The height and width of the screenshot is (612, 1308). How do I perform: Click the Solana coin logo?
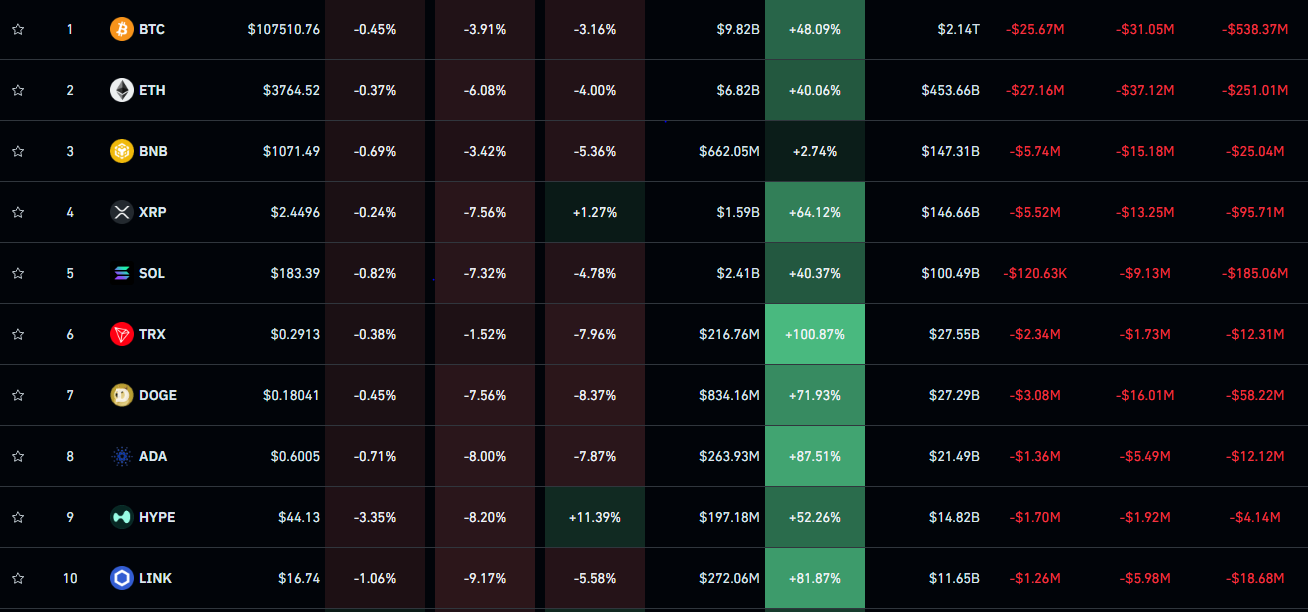tap(121, 273)
